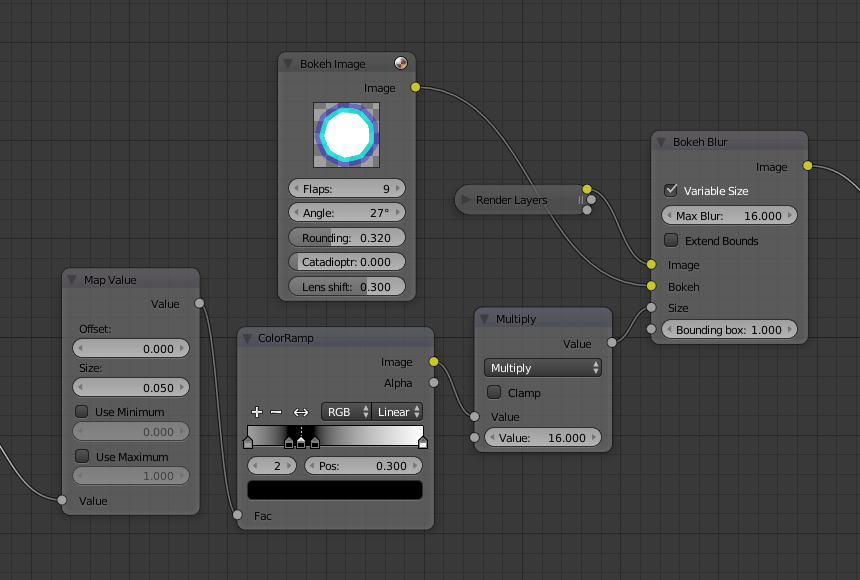Click the Flaps value field
Image resolution: width=860 pixels, height=580 pixels.
coord(347,189)
